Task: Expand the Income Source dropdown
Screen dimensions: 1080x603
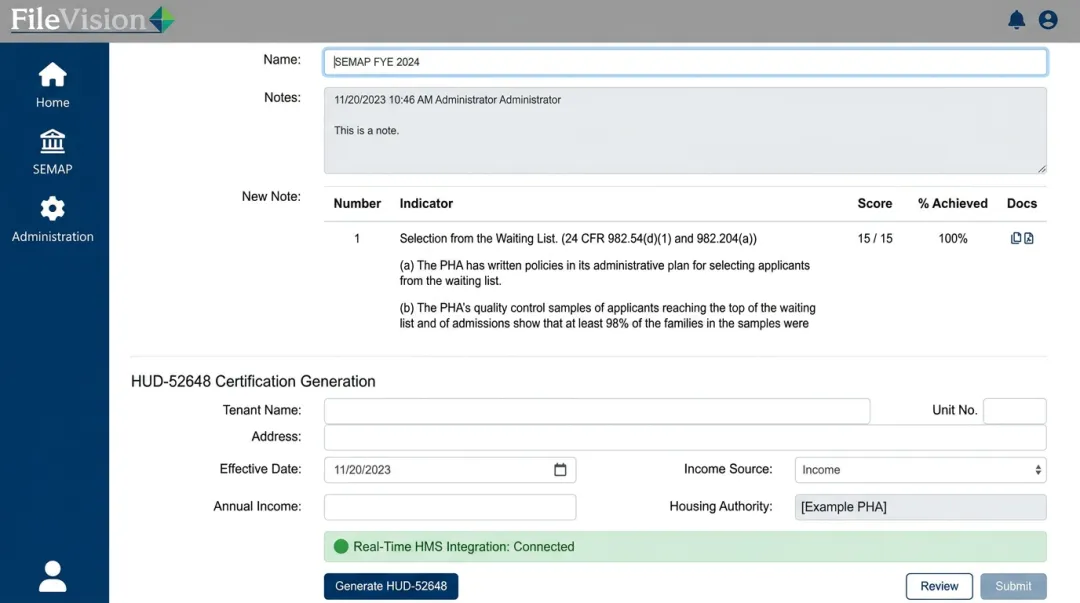Action: click(920, 469)
